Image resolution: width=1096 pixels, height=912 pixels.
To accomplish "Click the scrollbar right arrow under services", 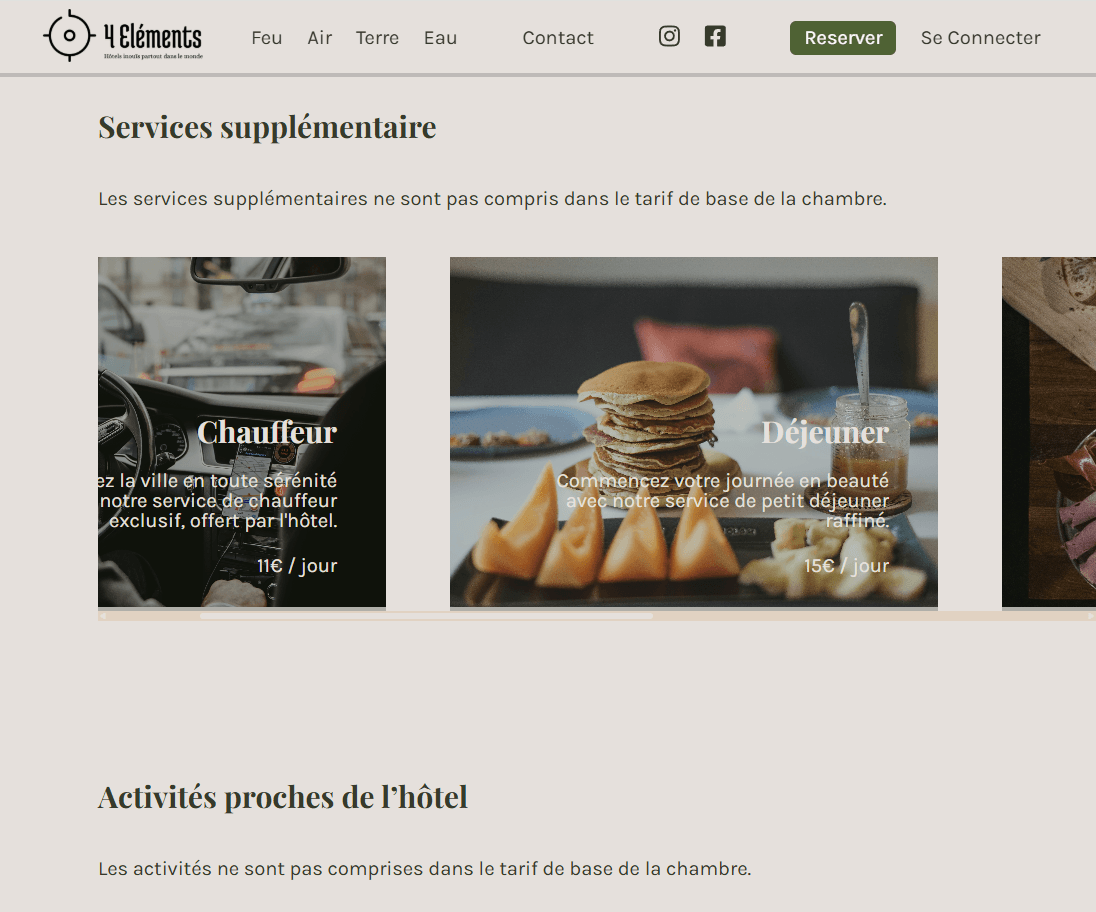I will tap(1090, 616).
